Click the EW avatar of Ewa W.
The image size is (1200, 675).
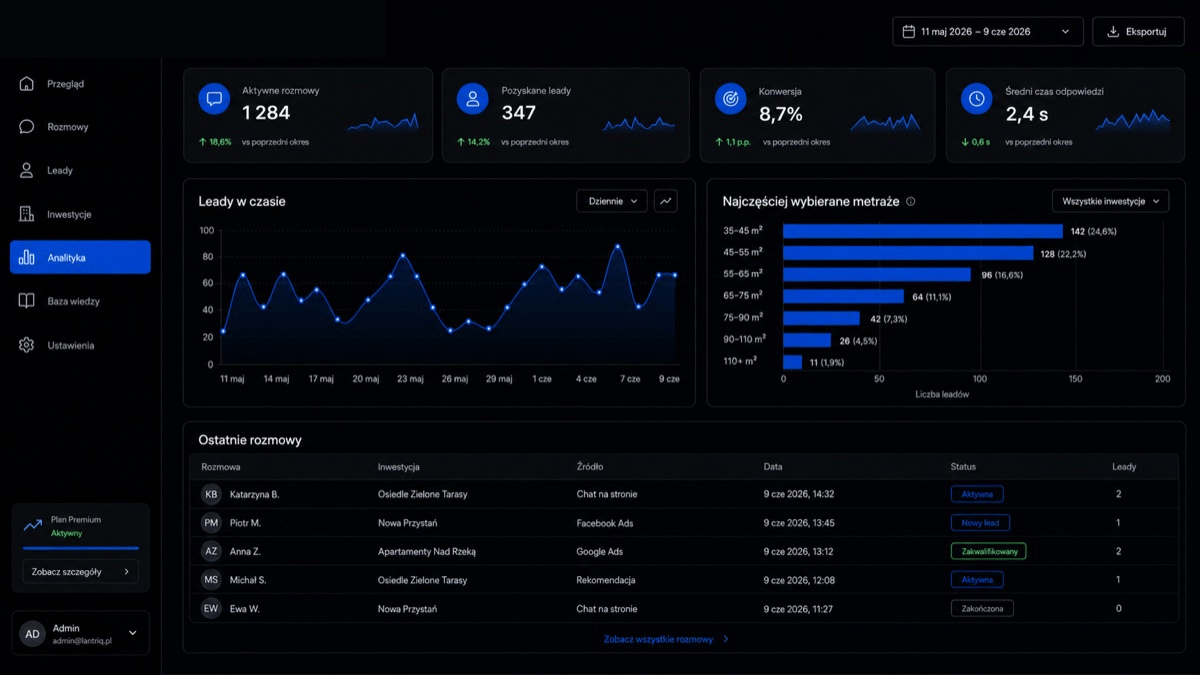coord(211,608)
